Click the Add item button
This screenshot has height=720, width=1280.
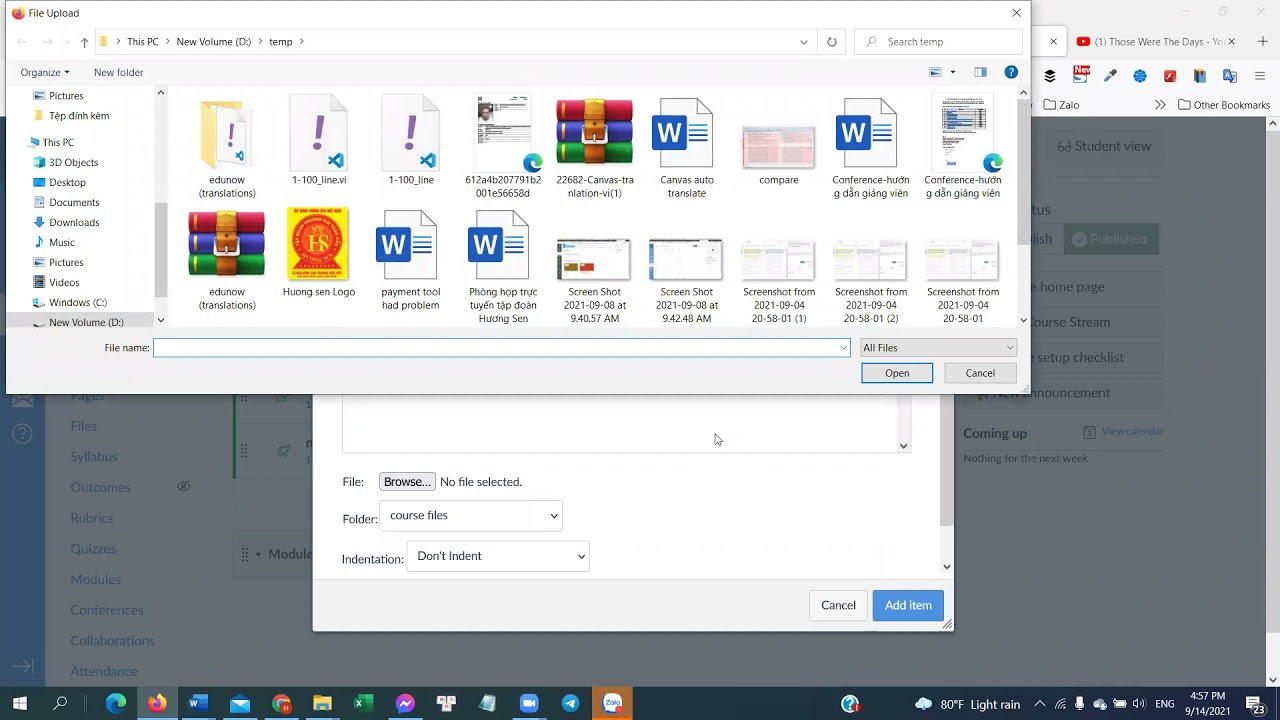click(908, 605)
